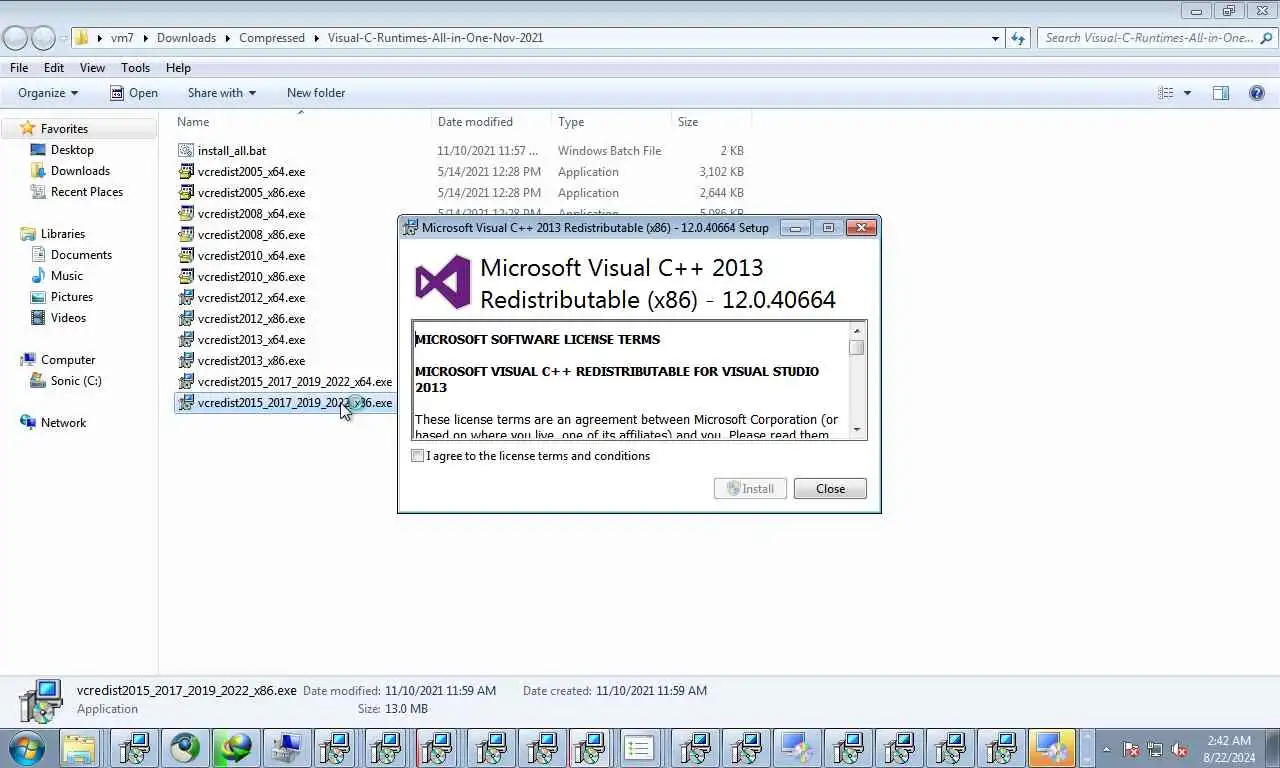Open Internet Download Manager from the taskbar
The height and width of the screenshot is (768, 1280).
click(x=236, y=748)
